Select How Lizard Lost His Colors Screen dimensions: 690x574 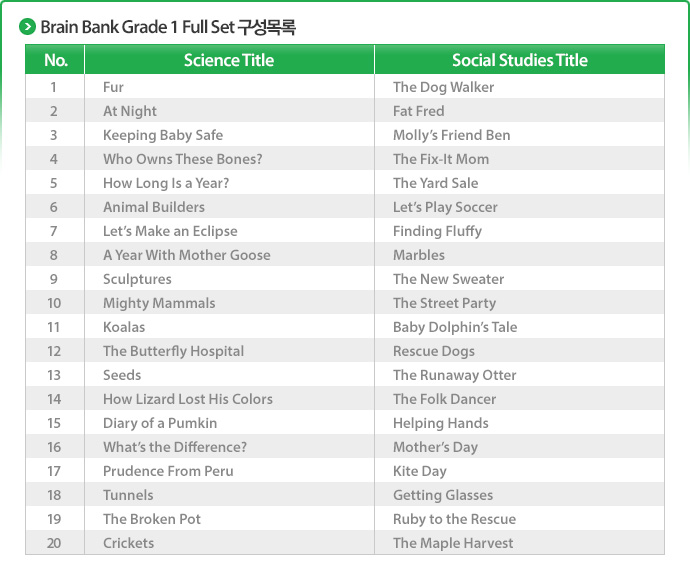(187, 399)
